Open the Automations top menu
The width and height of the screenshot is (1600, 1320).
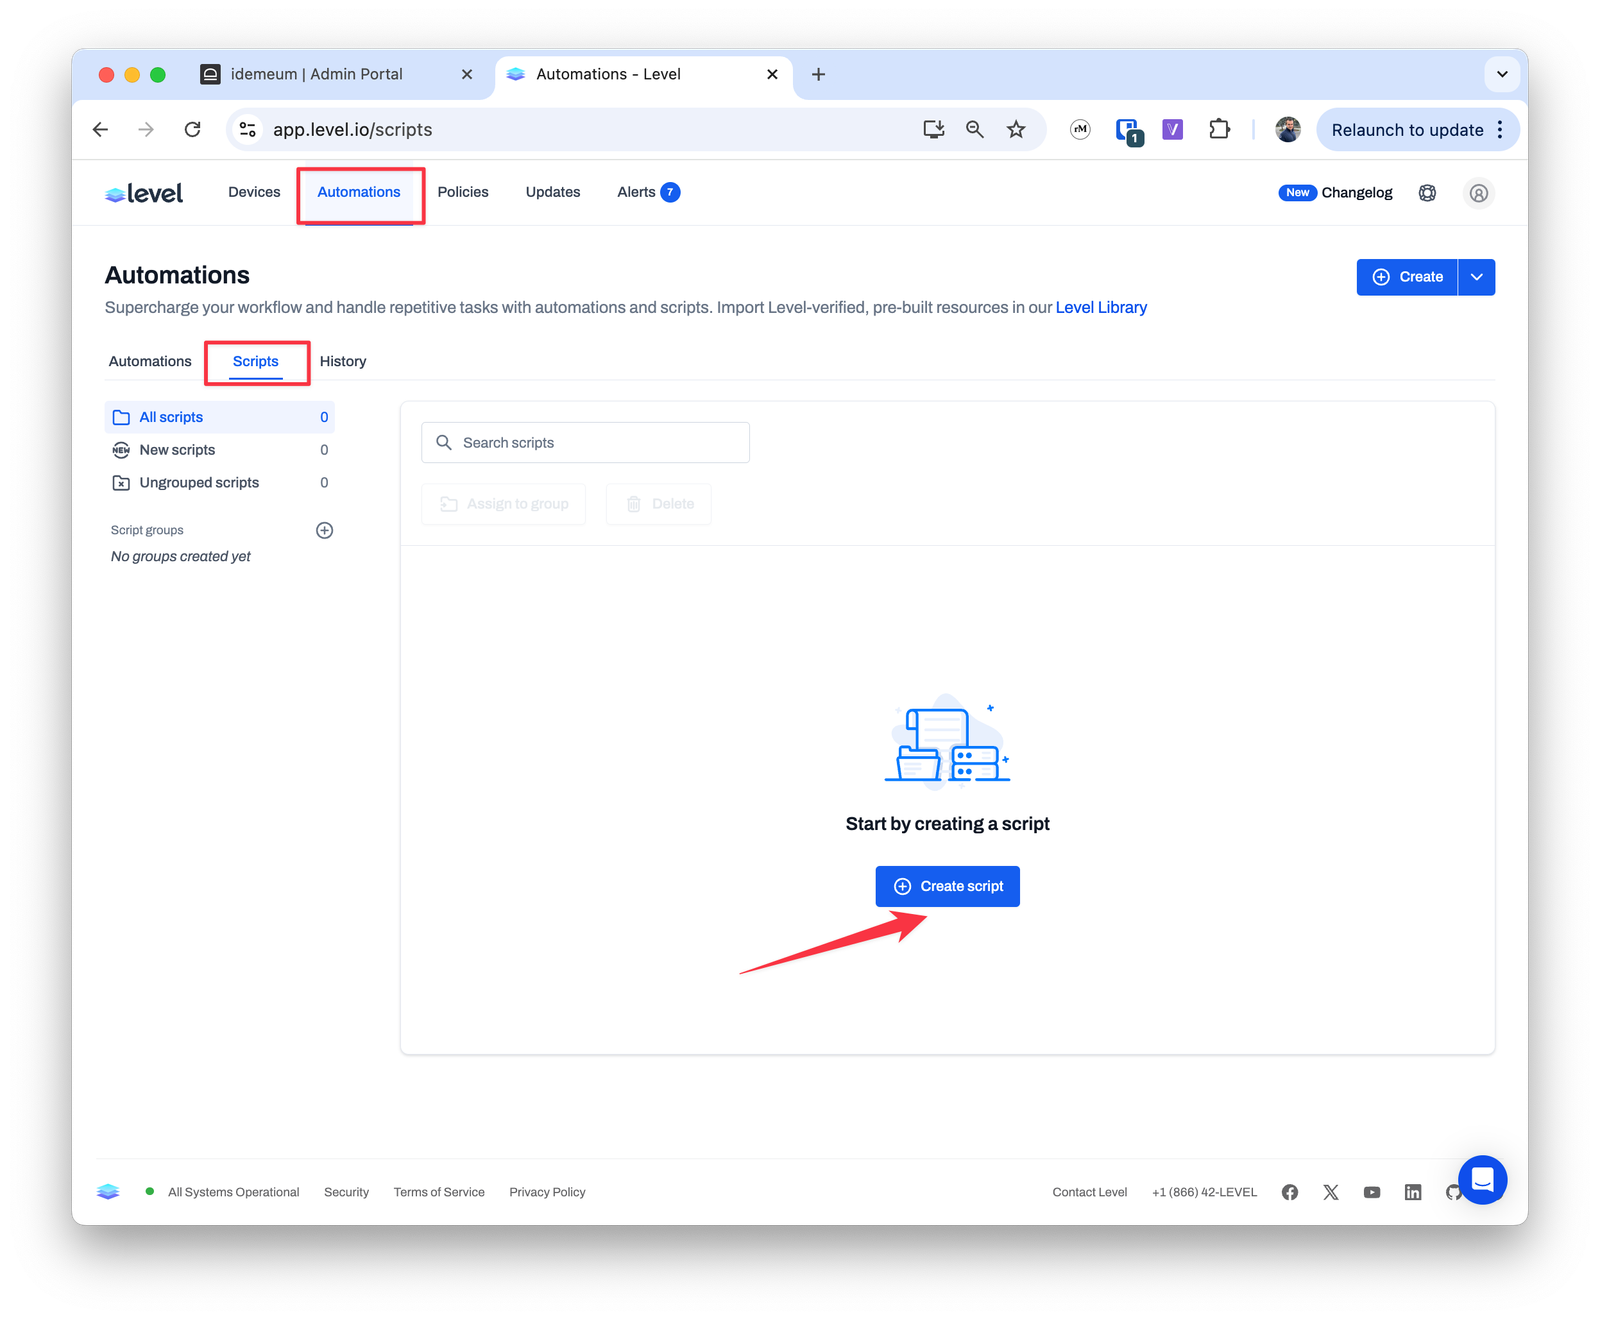(359, 192)
